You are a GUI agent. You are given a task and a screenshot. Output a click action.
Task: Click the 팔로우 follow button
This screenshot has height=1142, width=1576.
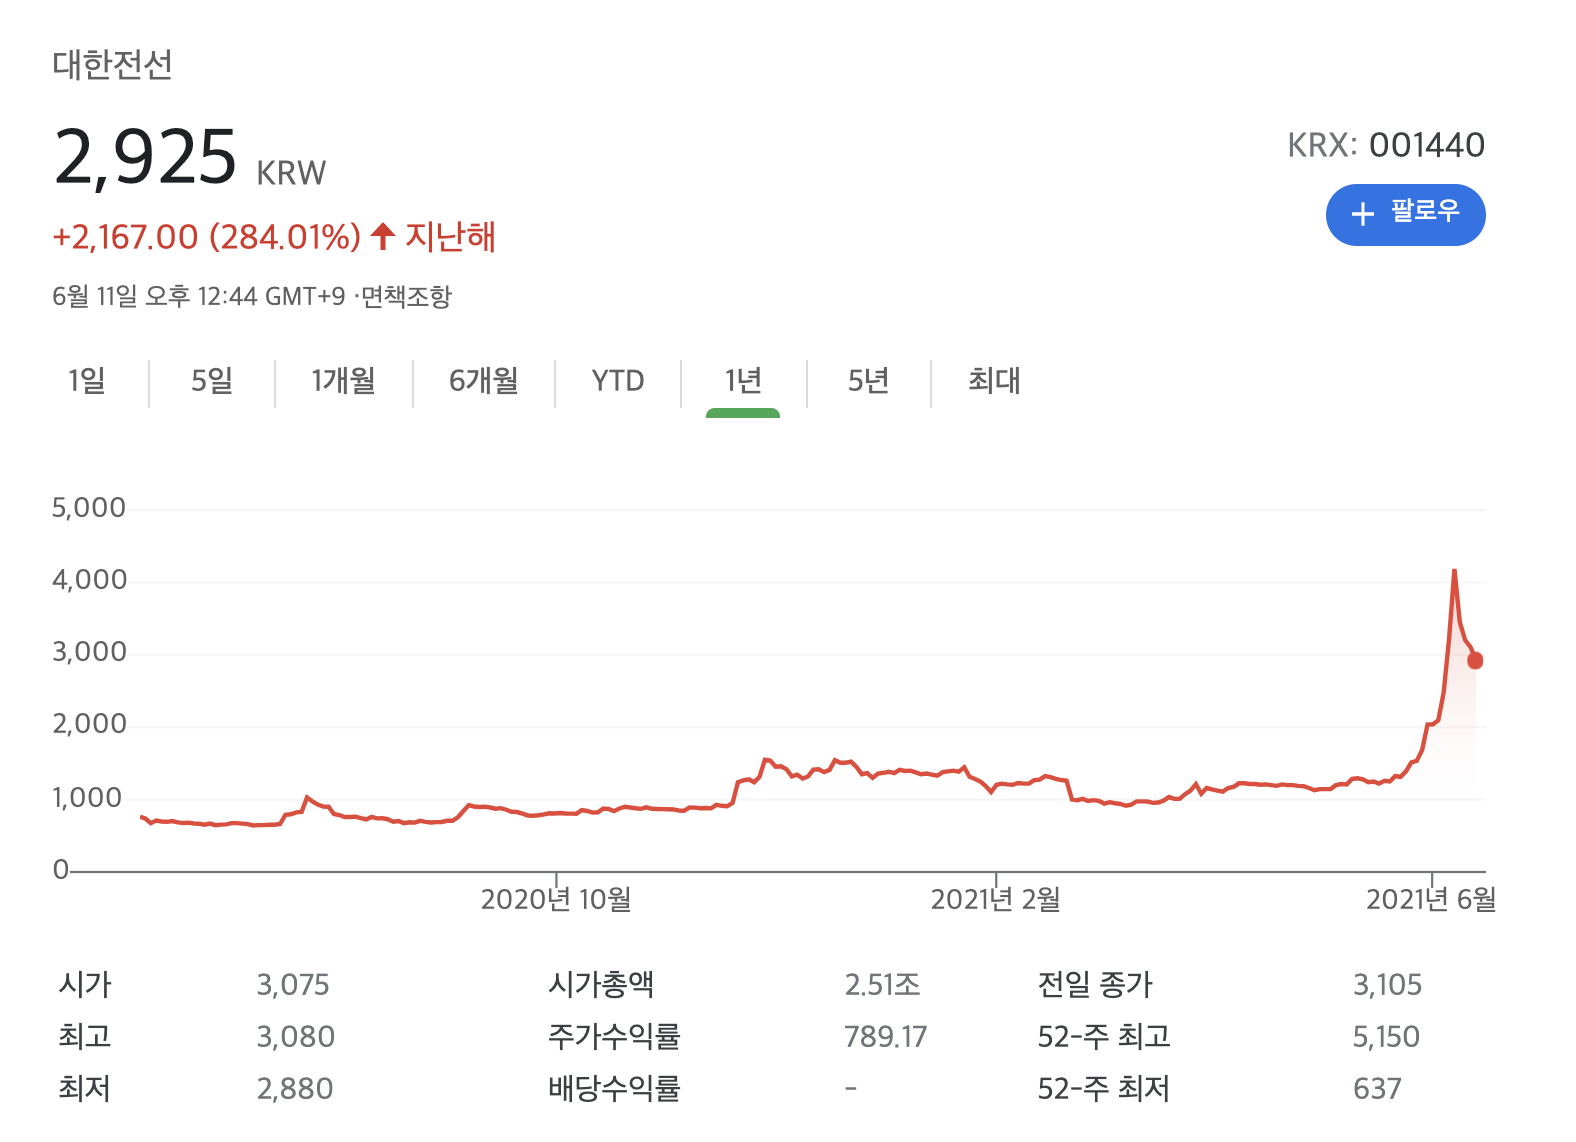point(1405,214)
